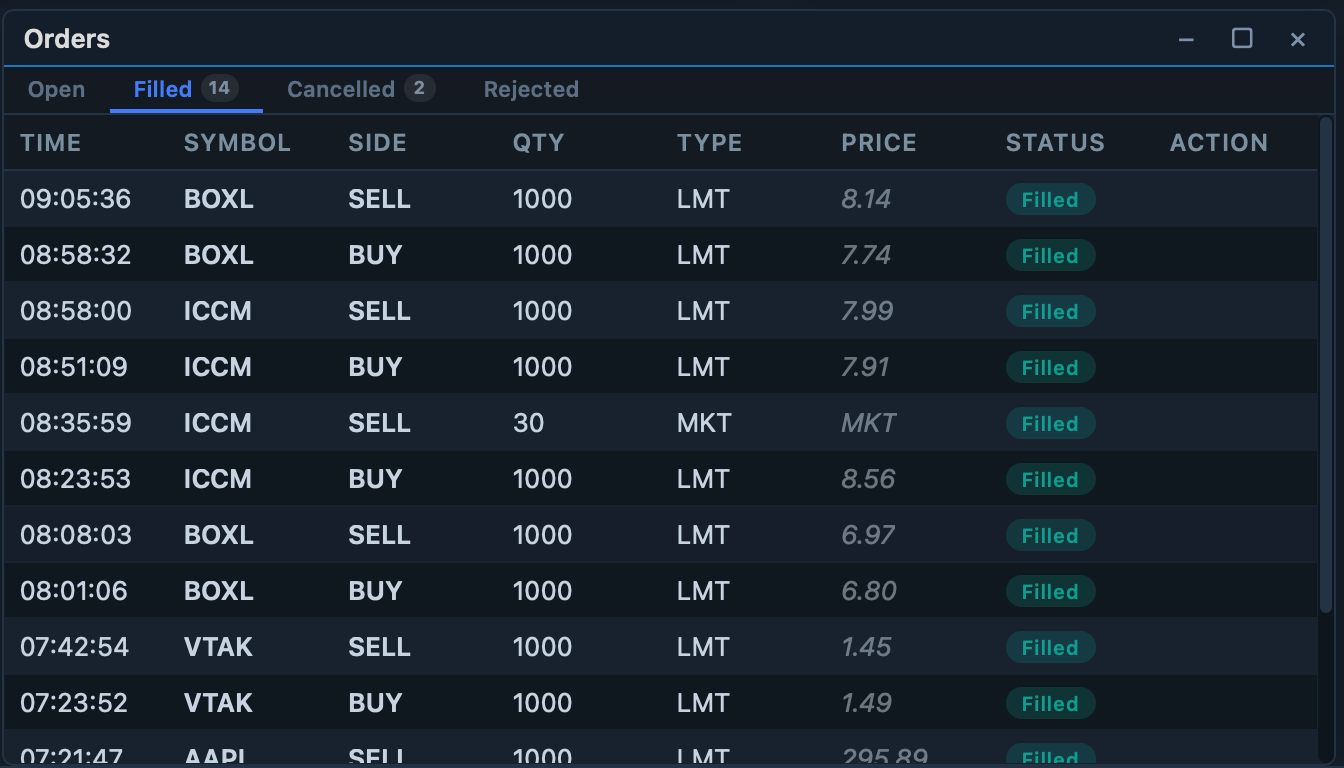Select the Filled tab
The image size is (1344, 768).
coord(186,89)
